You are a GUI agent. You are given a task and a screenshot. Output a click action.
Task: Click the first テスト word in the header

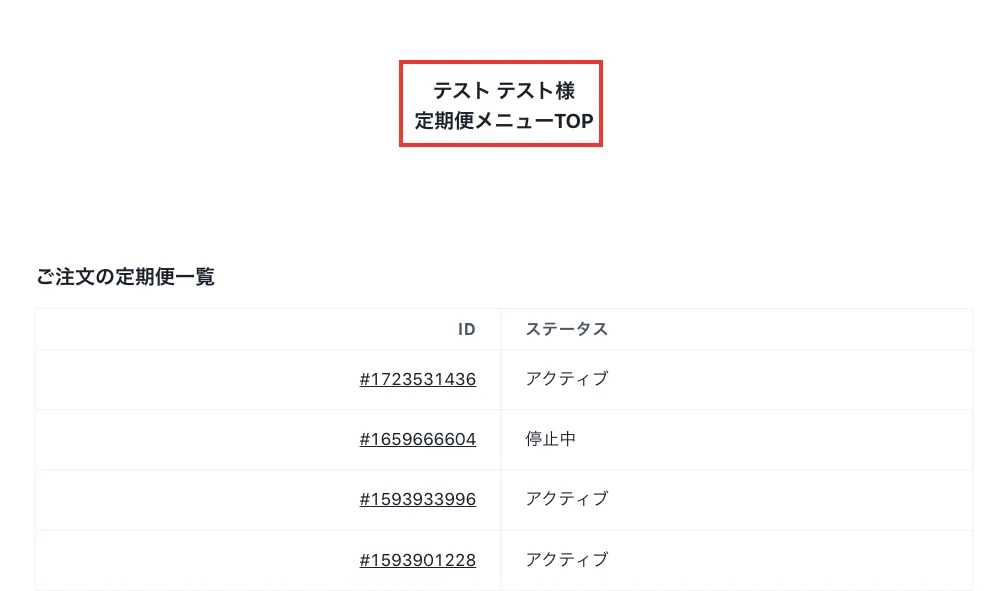click(x=461, y=90)
